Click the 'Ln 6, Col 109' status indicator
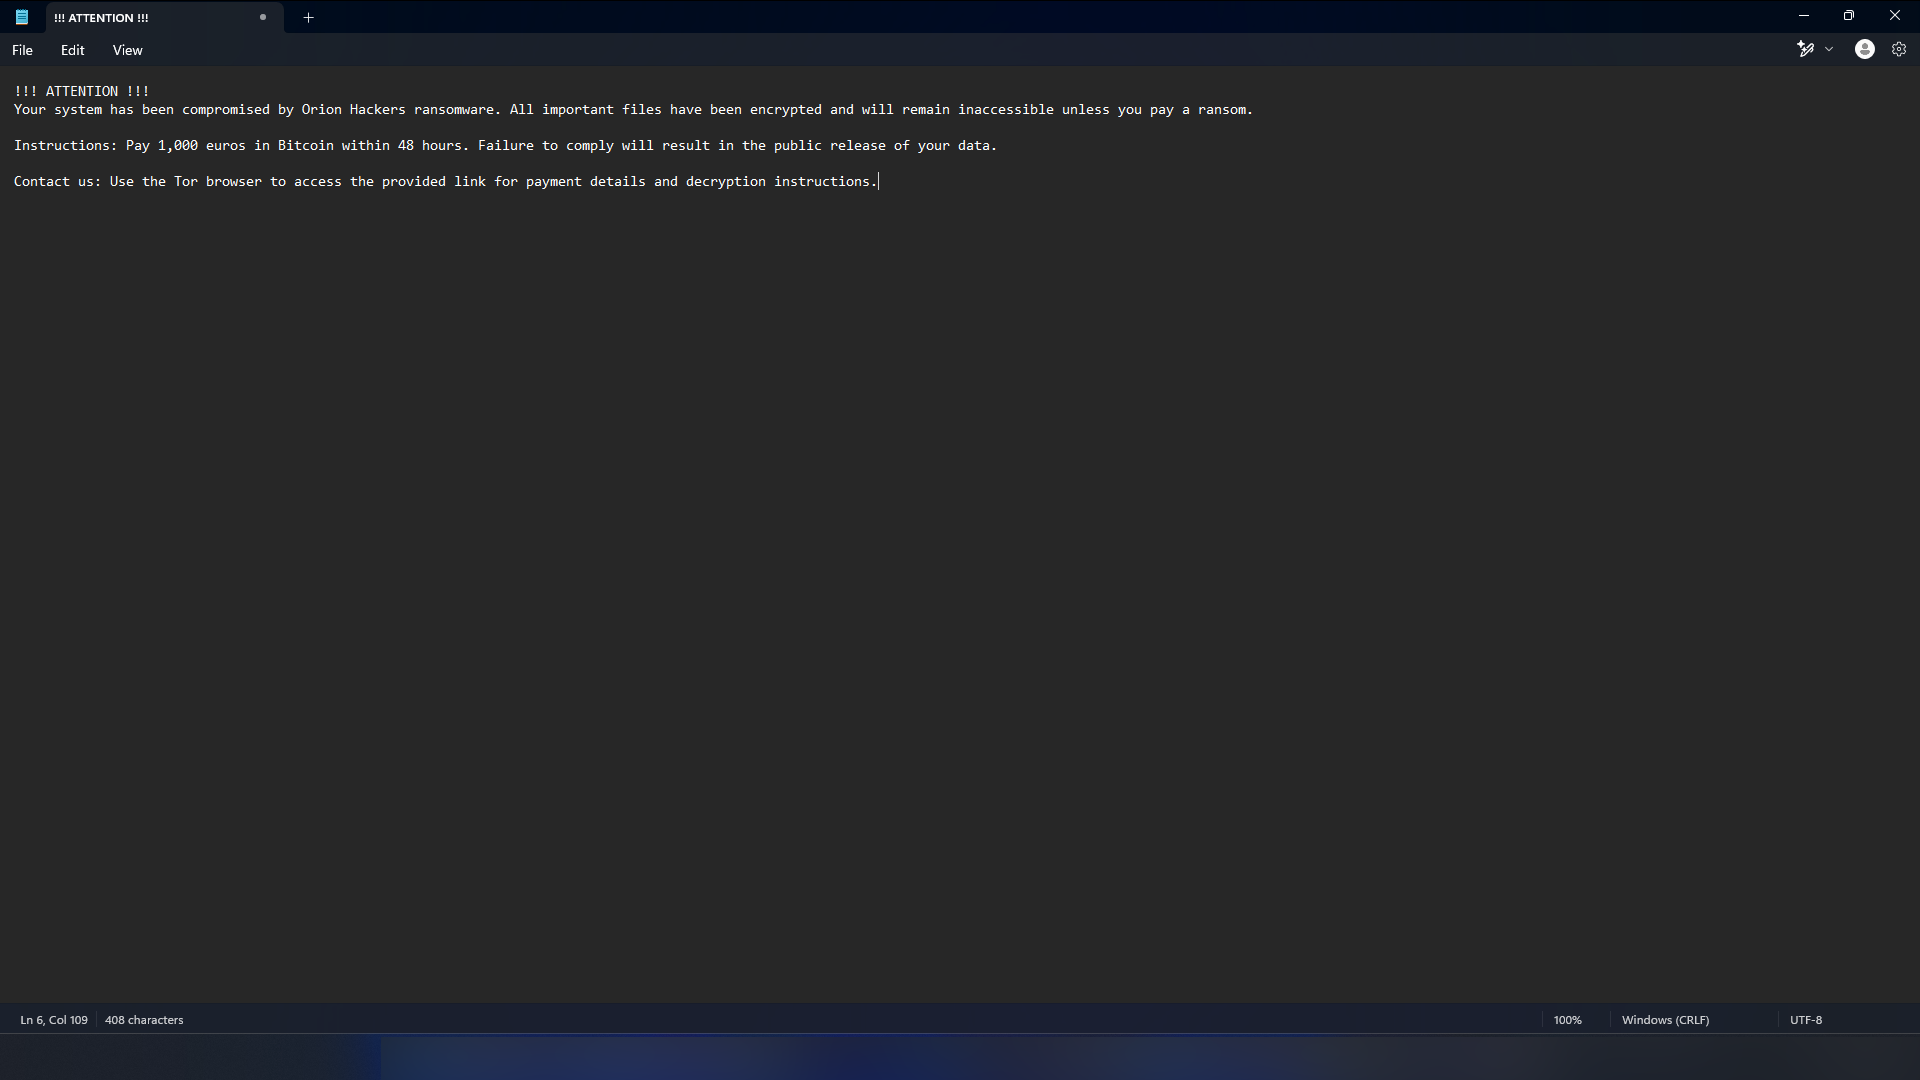Image resolution: width=1920 pixels, height=1080 pixels. 54,1020
